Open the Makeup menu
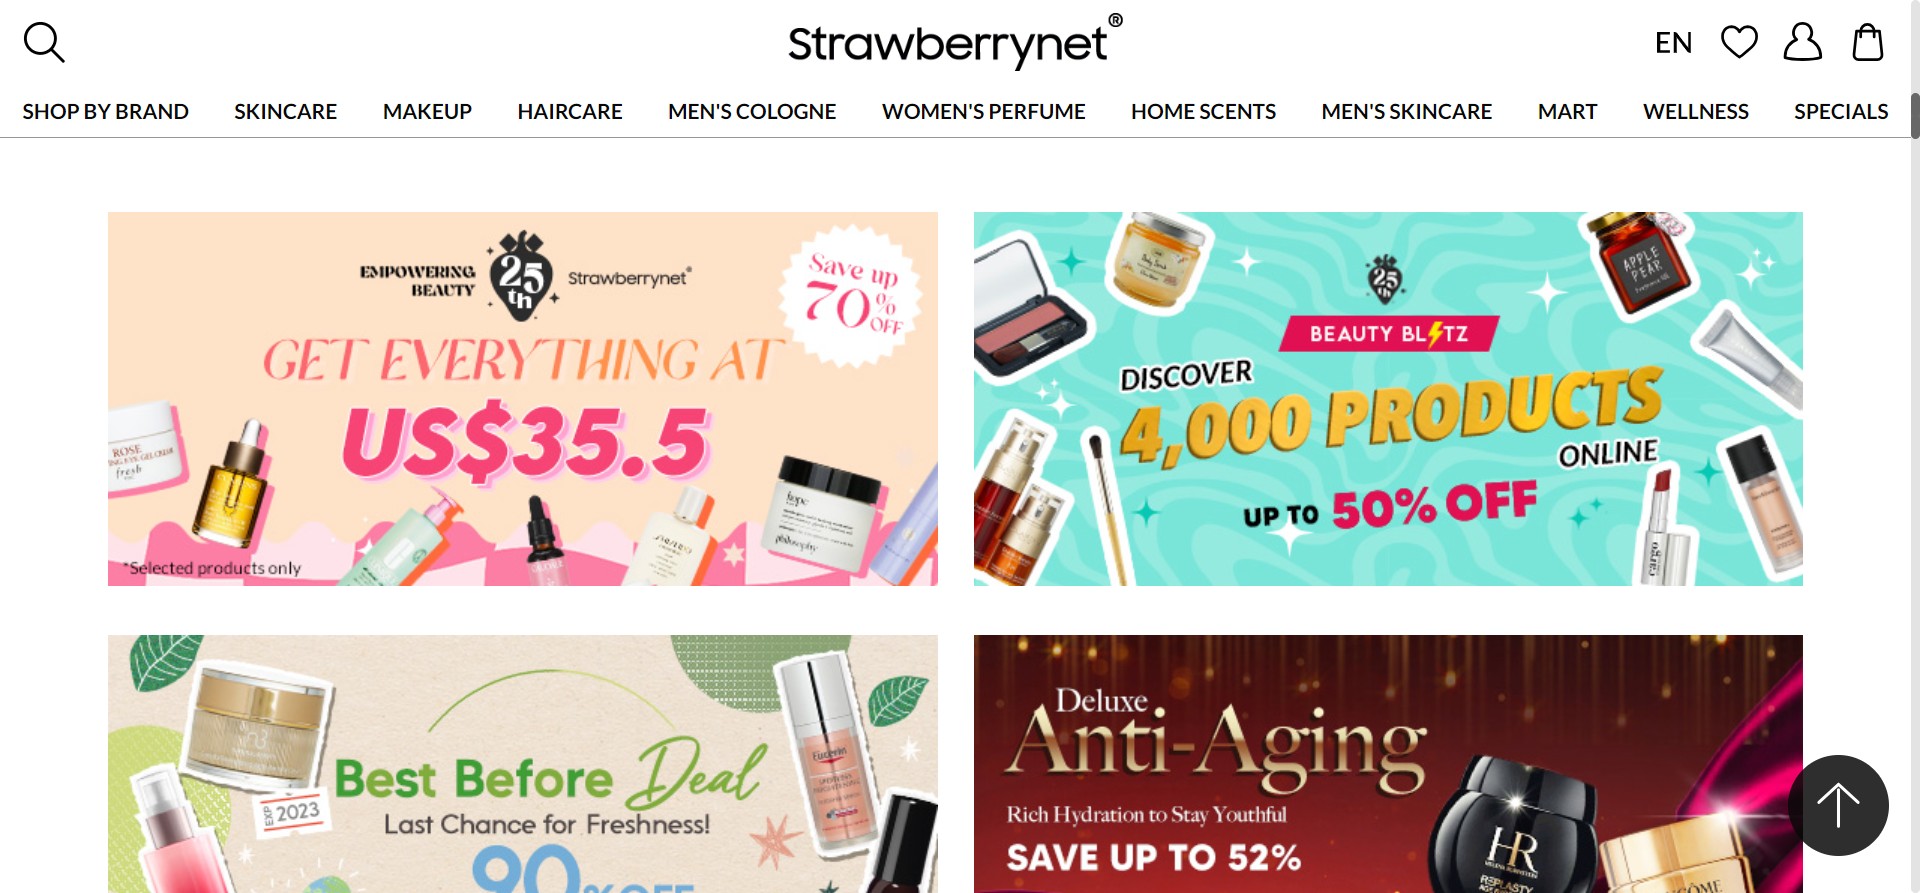 coord(427,111)
